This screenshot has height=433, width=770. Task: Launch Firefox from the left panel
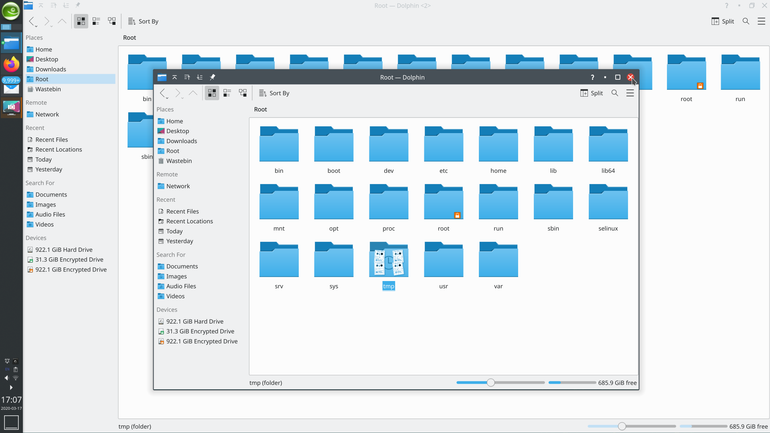pyautogui.click(x=11, y=64)
